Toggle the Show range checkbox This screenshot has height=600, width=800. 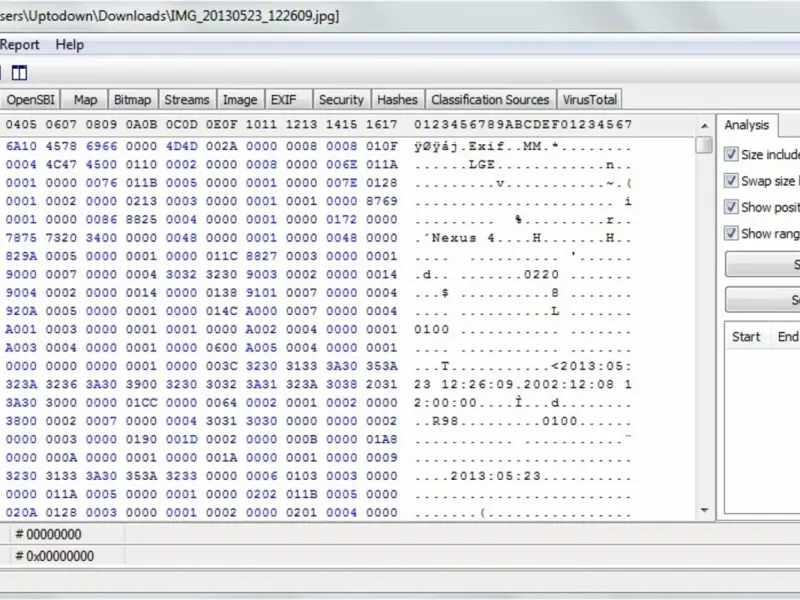pyautogui.click(x=731, y=233)
